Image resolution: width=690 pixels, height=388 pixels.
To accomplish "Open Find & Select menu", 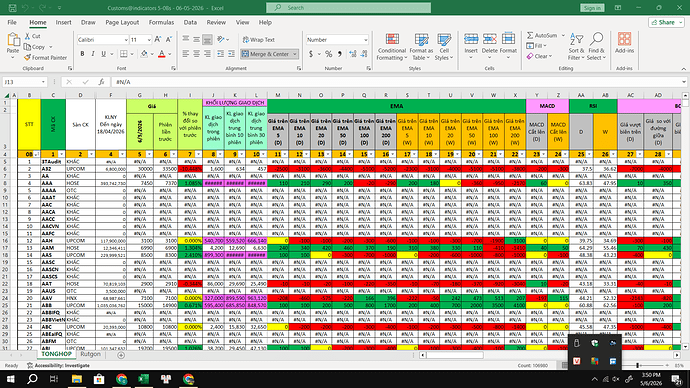I will pos(596,47).
